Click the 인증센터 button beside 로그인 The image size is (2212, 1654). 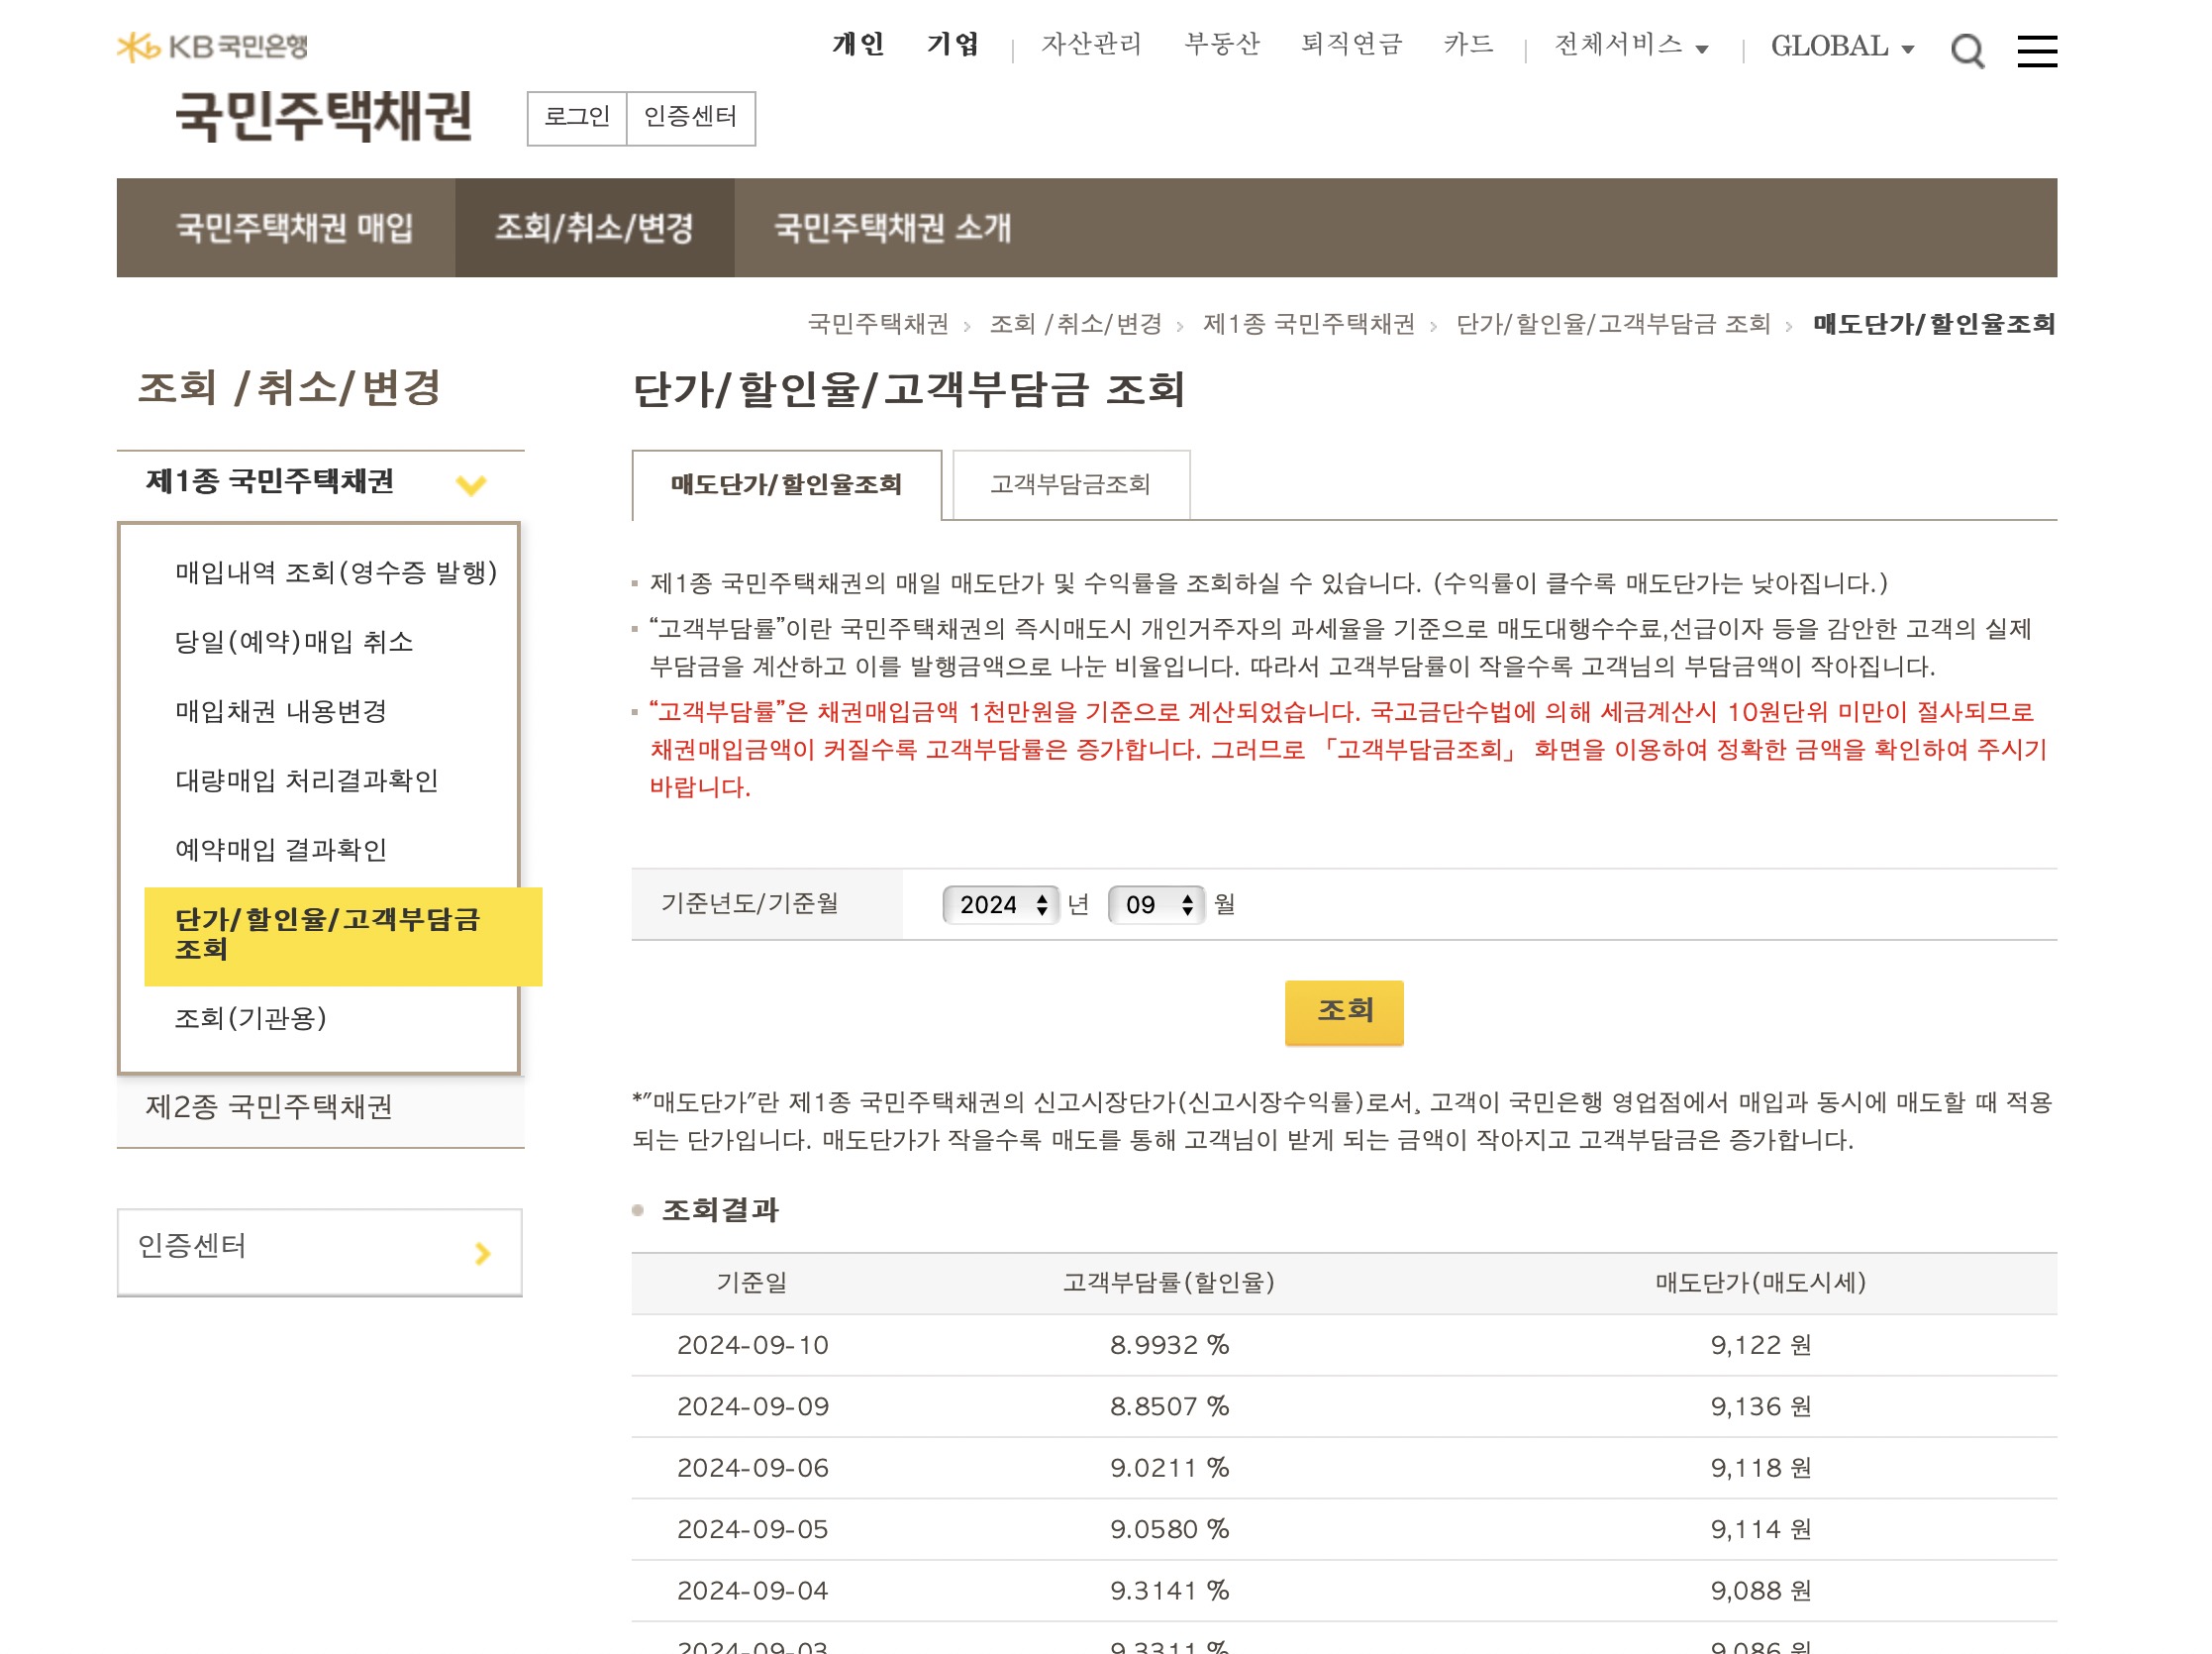690,118
